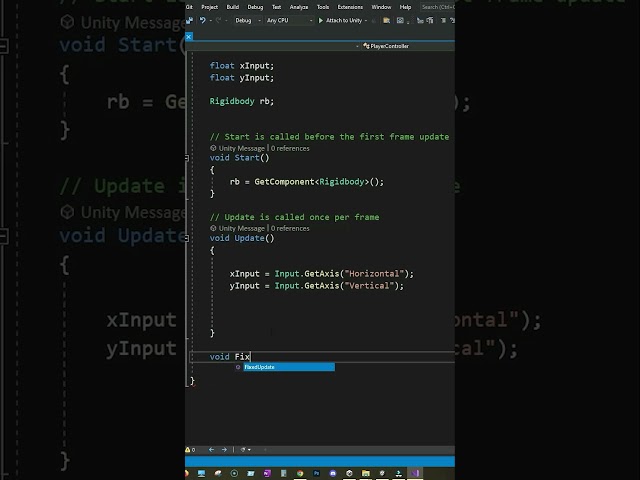The width and height of the screenshot is (640, 480).
Task: Open the Any CPU platform dropdown
Action: point(289,20)
